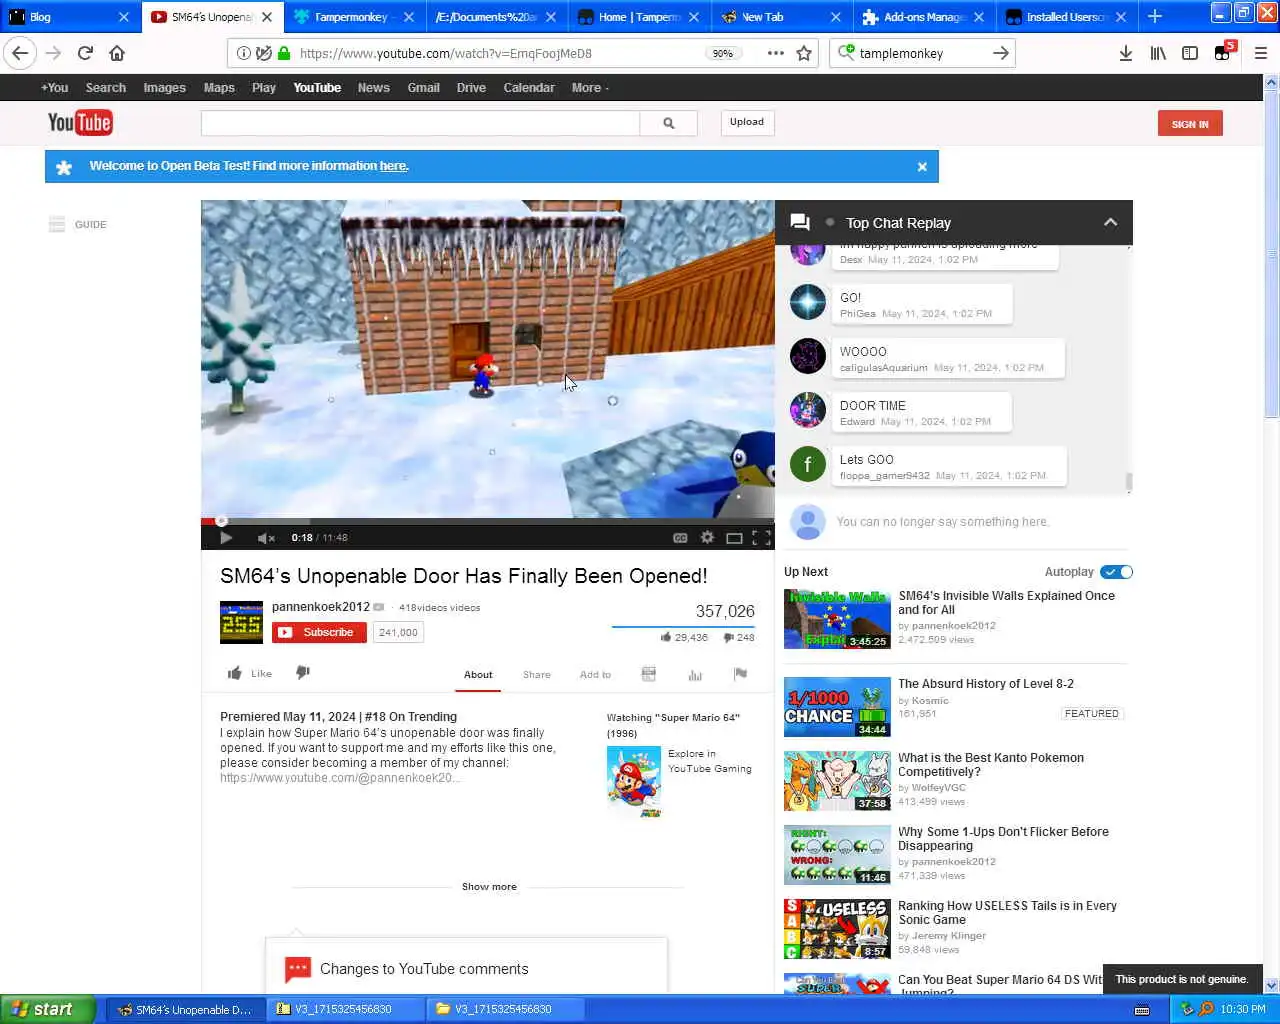Image resolution: width=1280 pixels, height=1024 pixels.
Task: Toggle closed captions CC icon
Action: coord(680,538)
